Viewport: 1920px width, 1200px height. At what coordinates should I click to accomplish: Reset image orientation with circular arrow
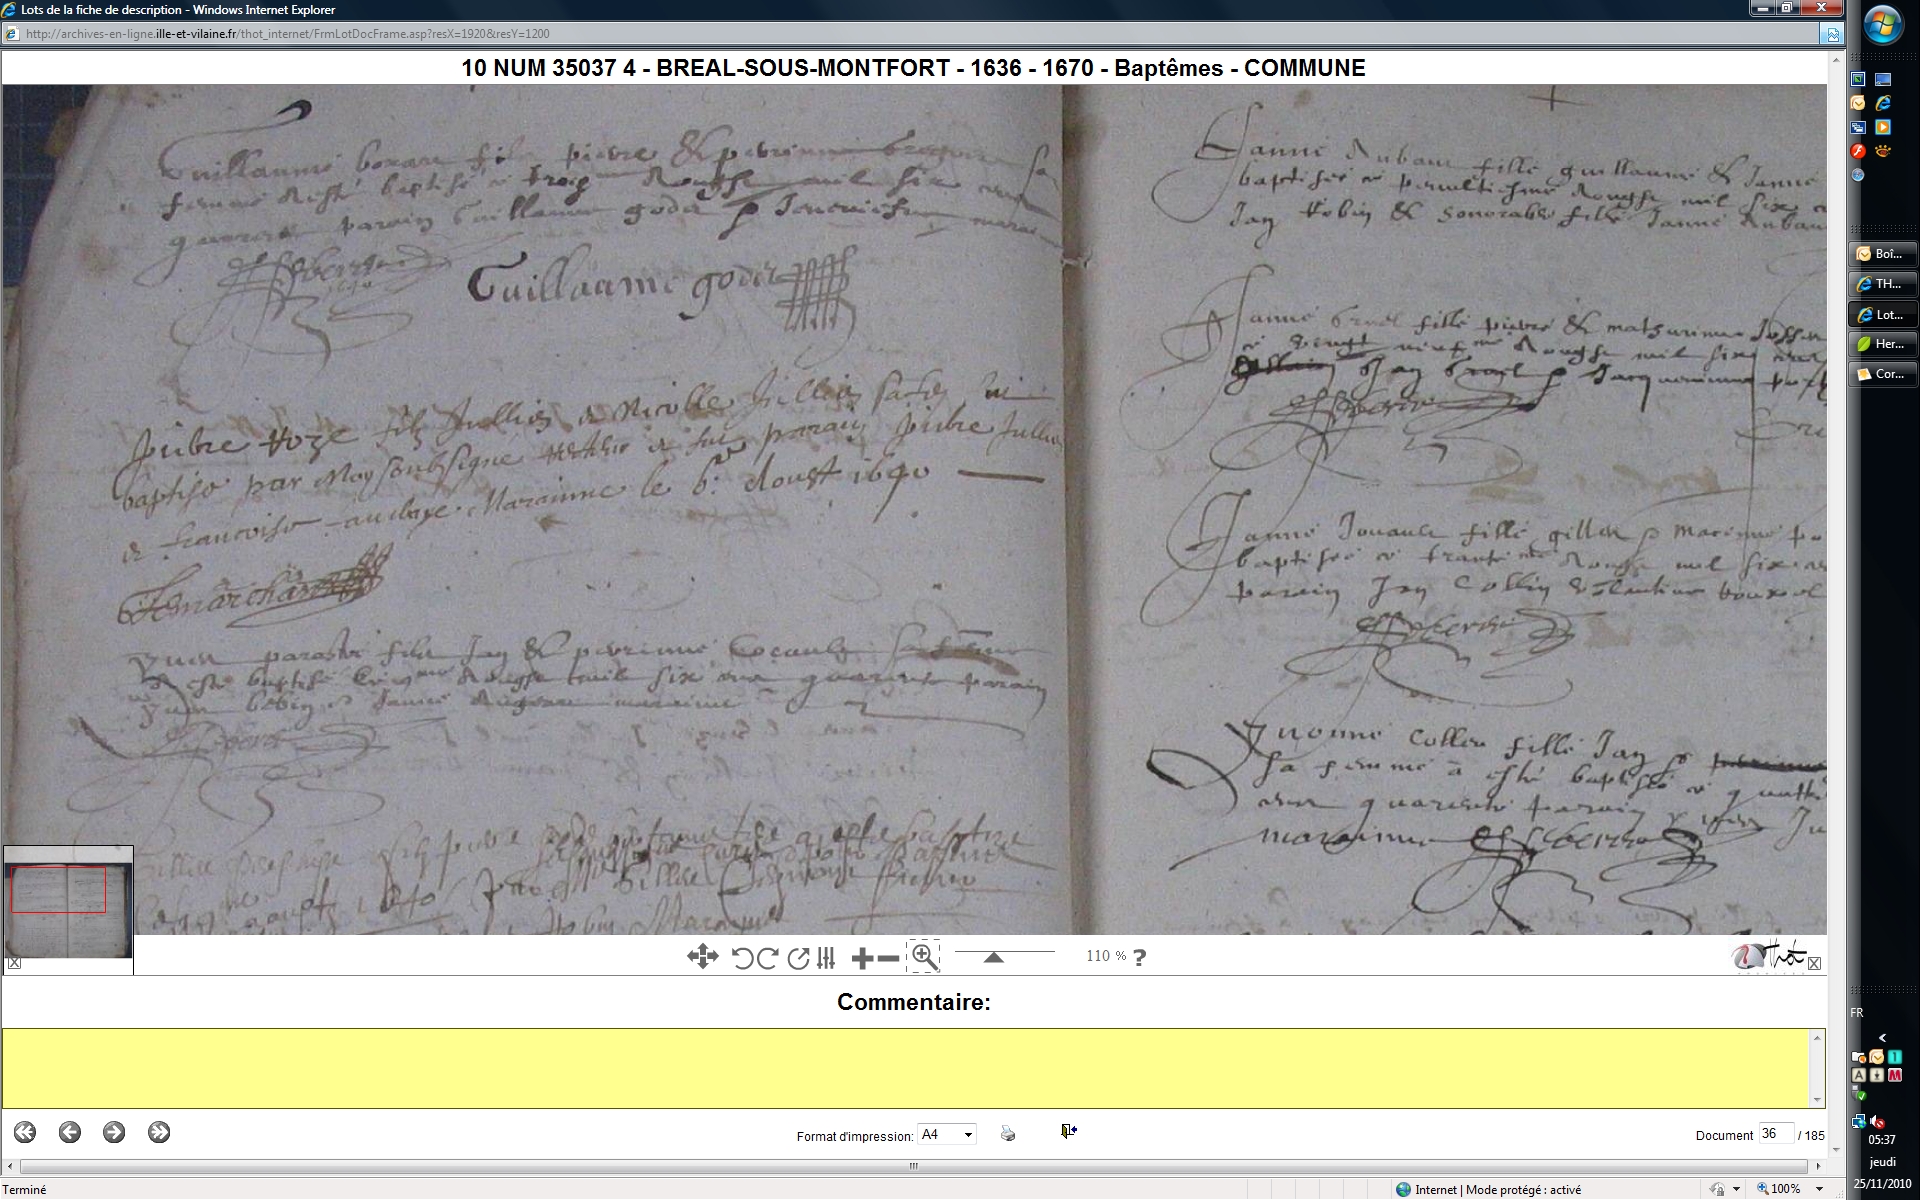coord(798,958)
